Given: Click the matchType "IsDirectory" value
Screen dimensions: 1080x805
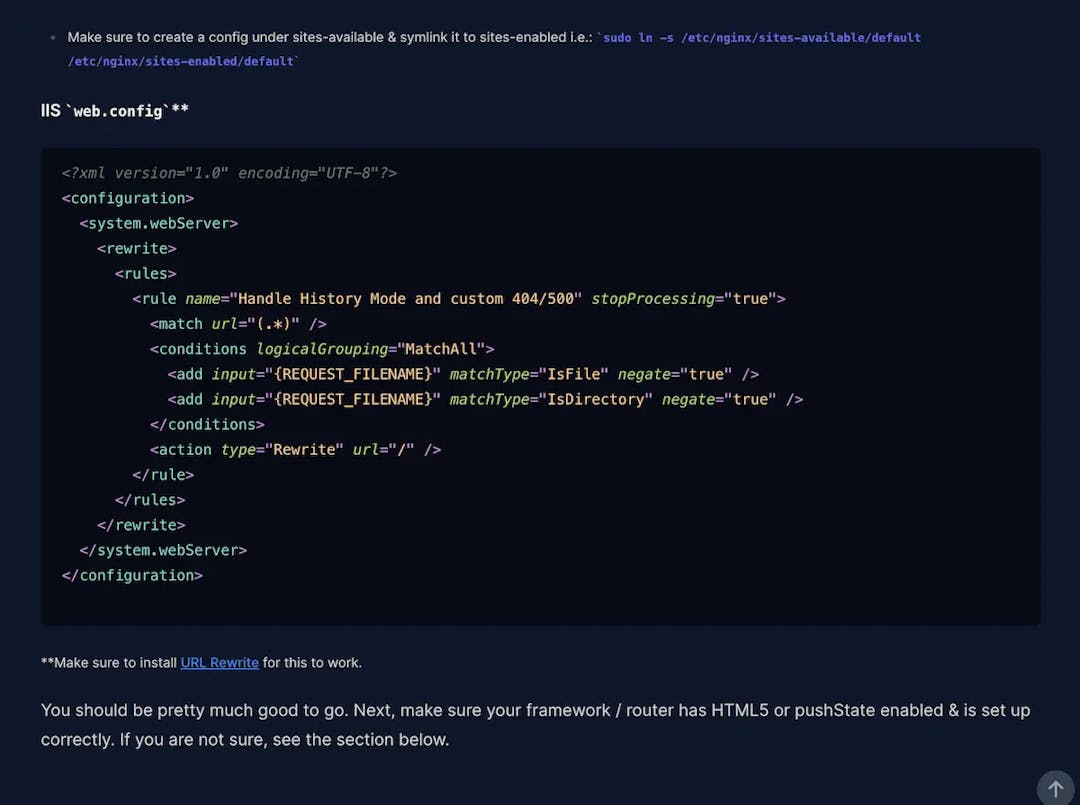Looking at the screenshot, I should (595, 399).
